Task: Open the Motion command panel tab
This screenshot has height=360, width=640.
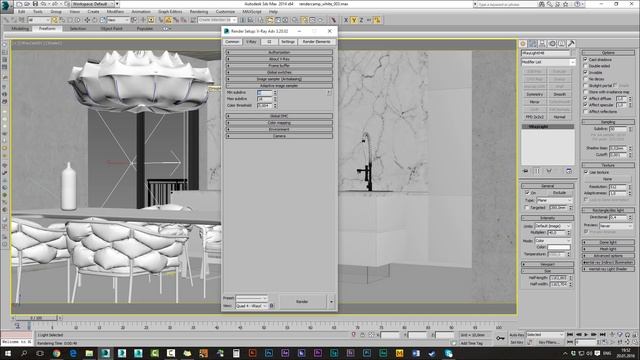Action: click(552, 43)
